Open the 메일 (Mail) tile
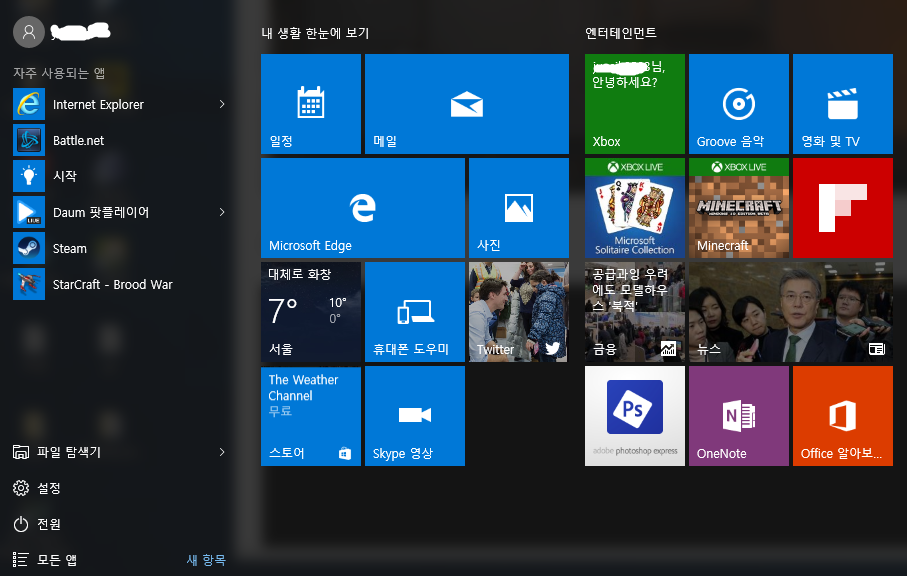 (x=466, y=104)
